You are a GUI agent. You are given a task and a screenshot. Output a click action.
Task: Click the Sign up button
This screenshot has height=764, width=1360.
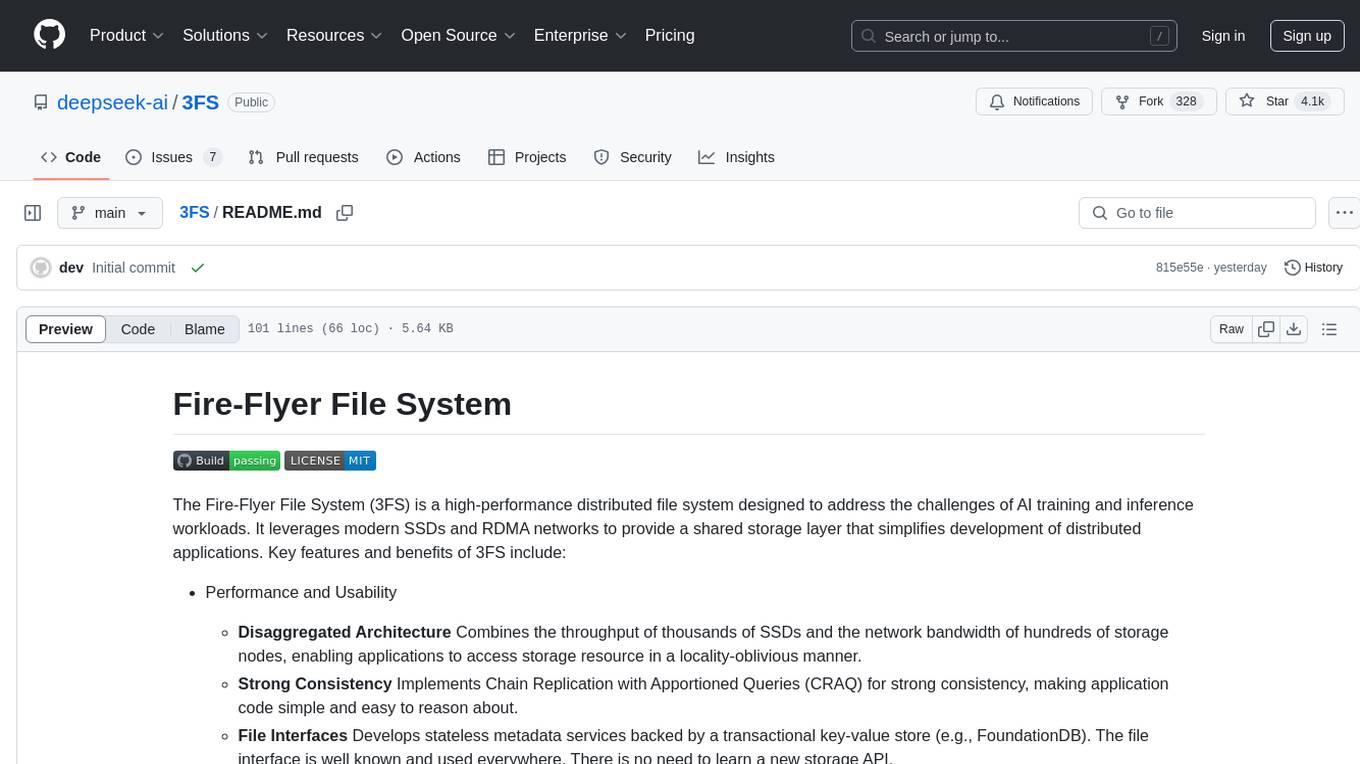1307,36
